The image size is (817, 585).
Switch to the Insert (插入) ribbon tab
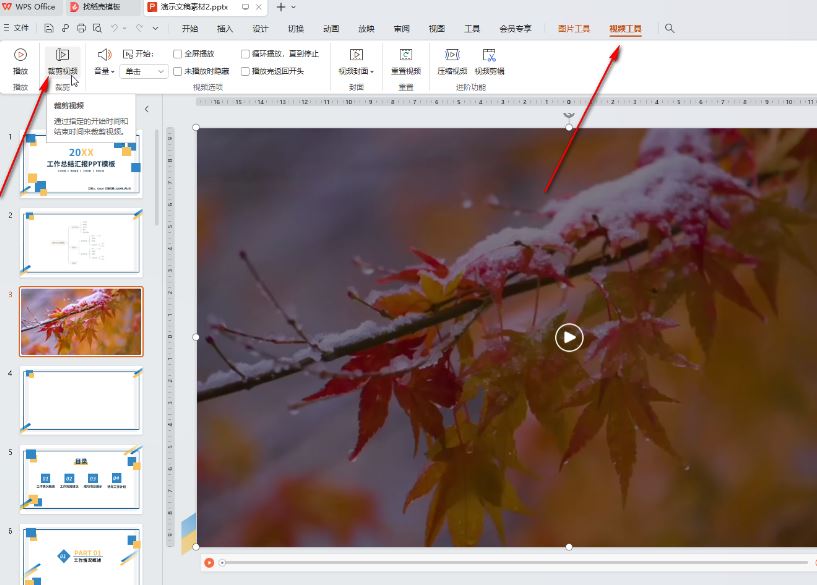pos(225,29)
